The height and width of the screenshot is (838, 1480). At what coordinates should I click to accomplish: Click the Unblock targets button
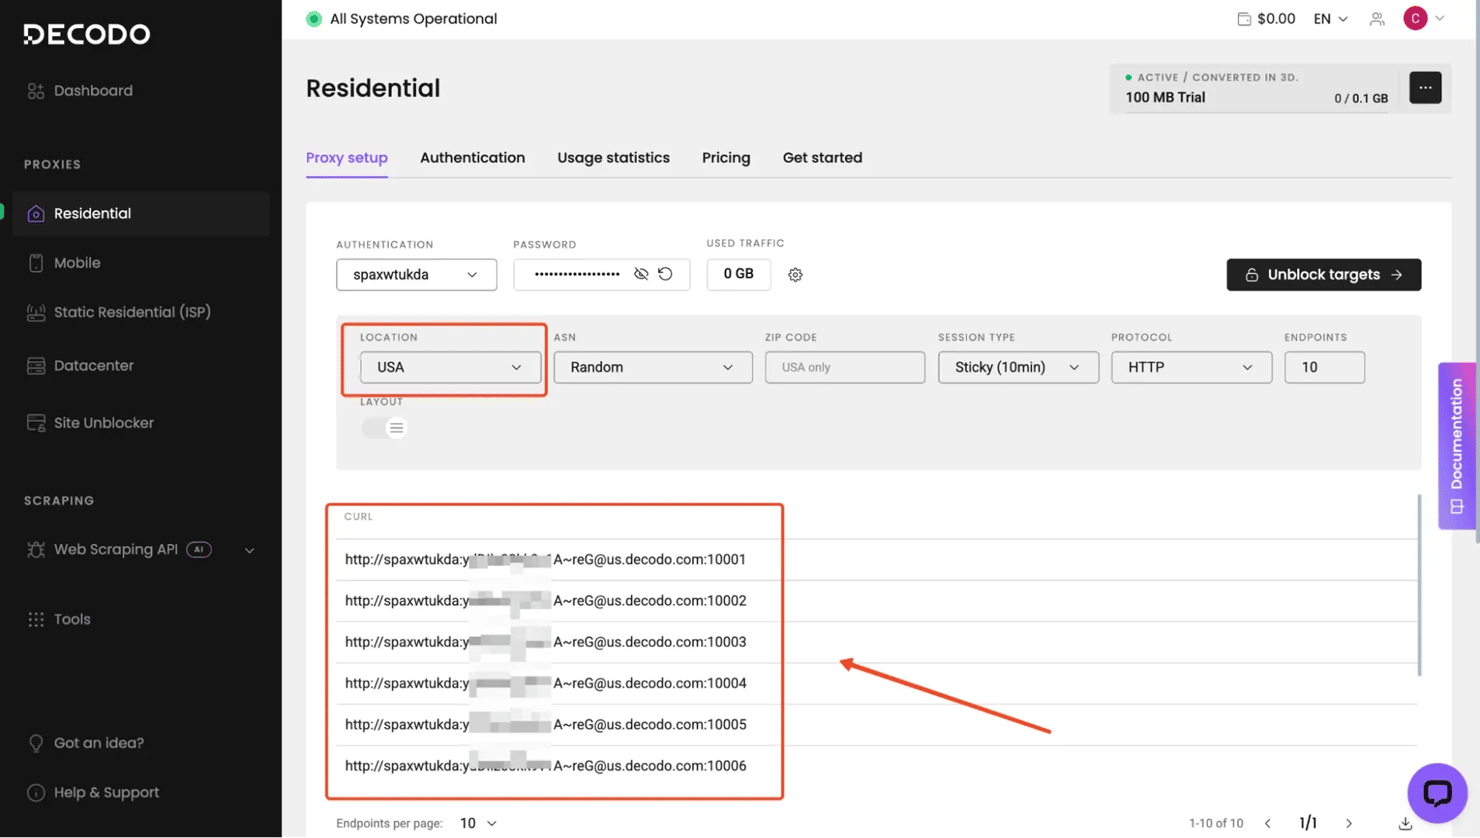tap(1323, 275)
